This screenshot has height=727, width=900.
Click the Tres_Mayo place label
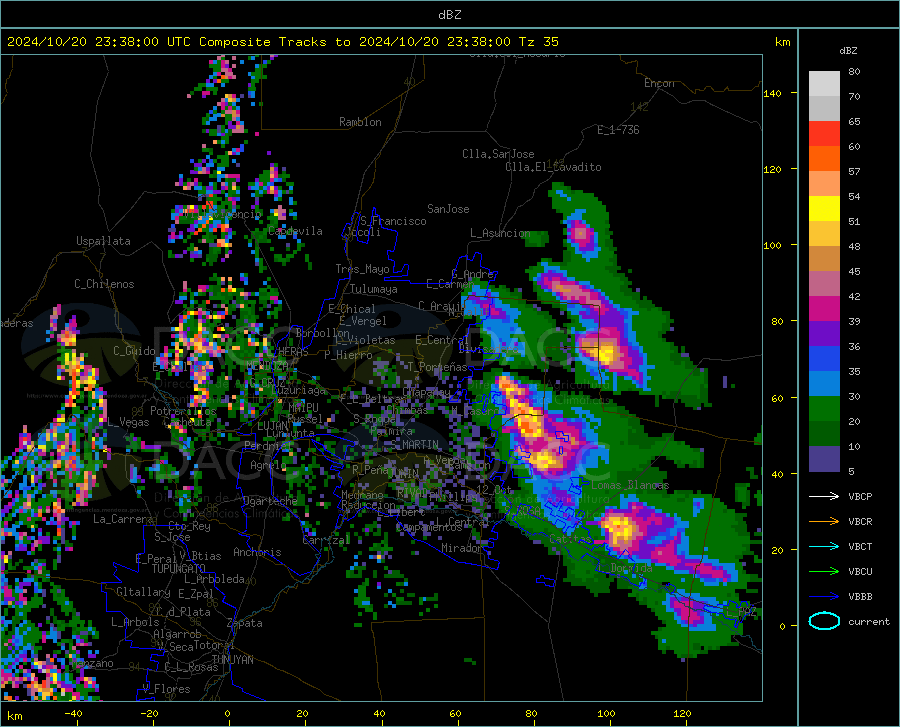coord(362,269)
